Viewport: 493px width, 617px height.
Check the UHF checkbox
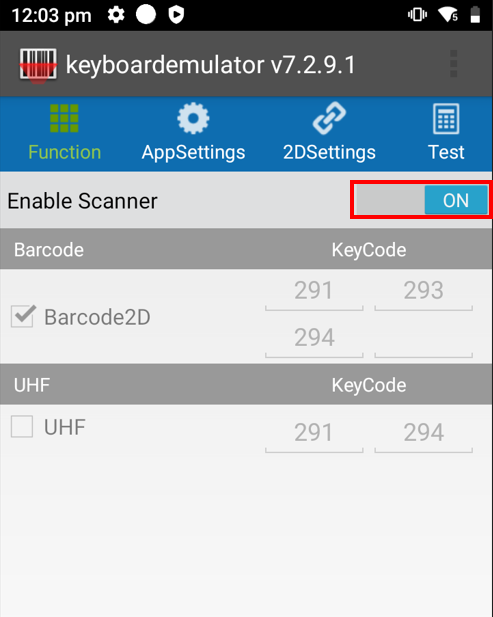[x=22, y=427]
